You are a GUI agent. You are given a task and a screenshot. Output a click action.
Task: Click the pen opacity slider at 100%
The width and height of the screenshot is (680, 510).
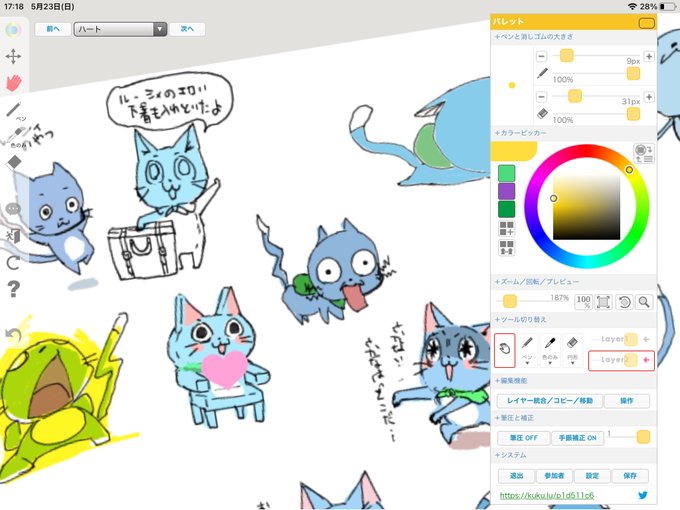point(633,74)
